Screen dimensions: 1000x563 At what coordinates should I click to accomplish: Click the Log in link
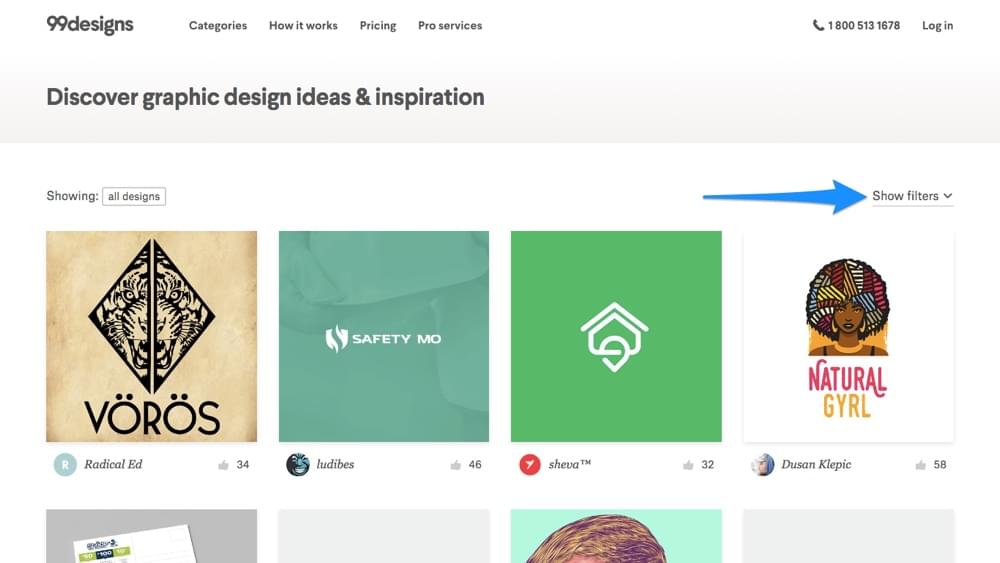pos(937,26)
